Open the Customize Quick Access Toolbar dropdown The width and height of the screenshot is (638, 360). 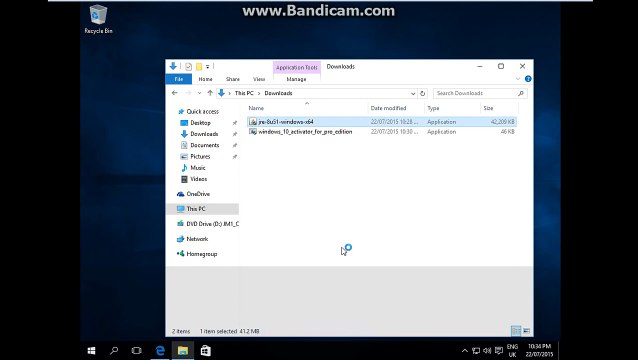pos(208,66)
